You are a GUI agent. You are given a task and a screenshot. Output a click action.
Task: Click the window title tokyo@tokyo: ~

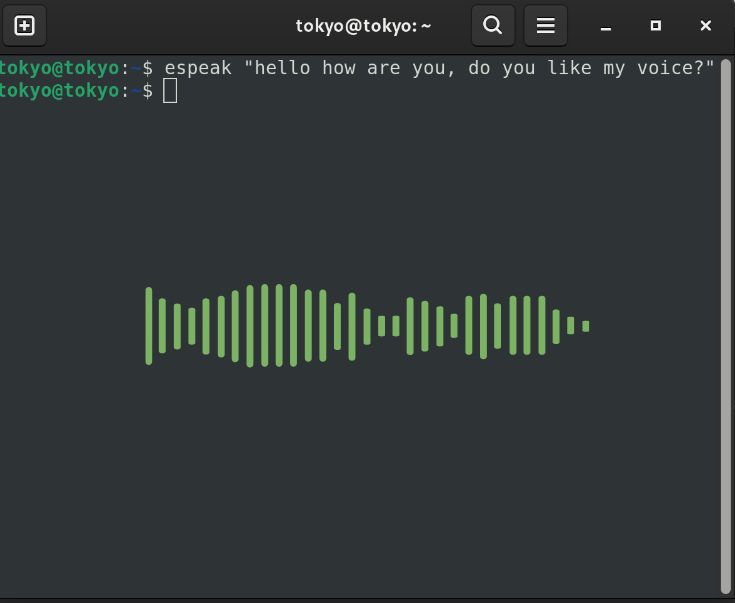pyautogui.click(x=363, y=26)
